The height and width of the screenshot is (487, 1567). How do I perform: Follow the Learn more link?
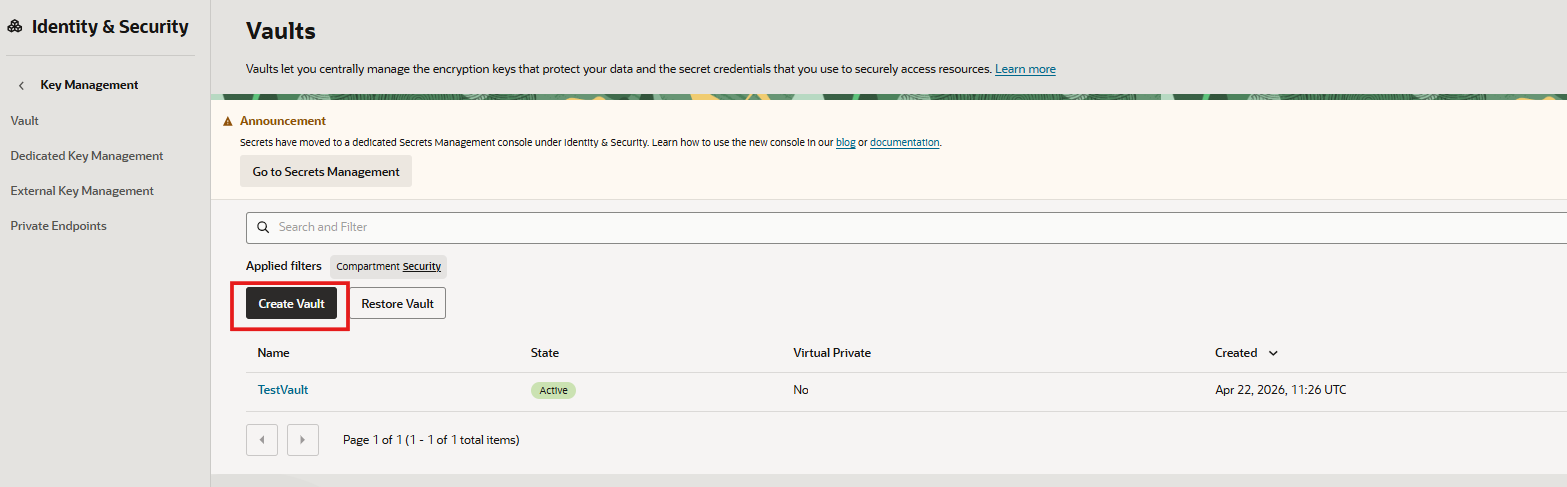[1025, 69]
